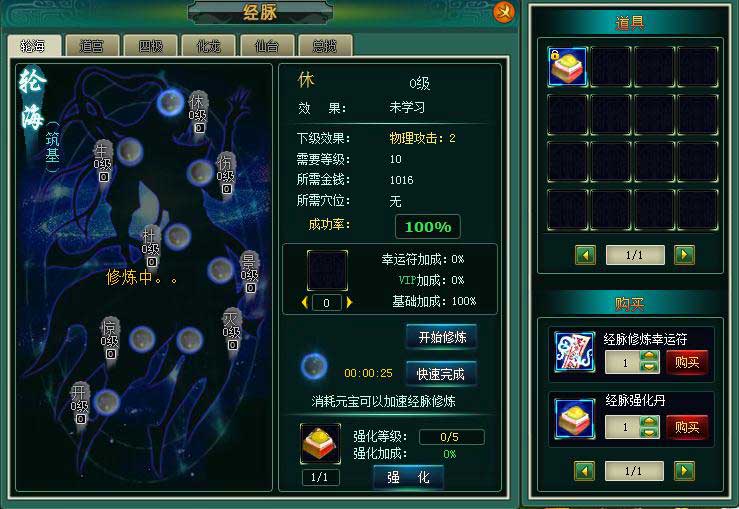Switch to the 仙台 tab
Screen dimensions: 739x509
pyautogui.click(x=267, y=46)
